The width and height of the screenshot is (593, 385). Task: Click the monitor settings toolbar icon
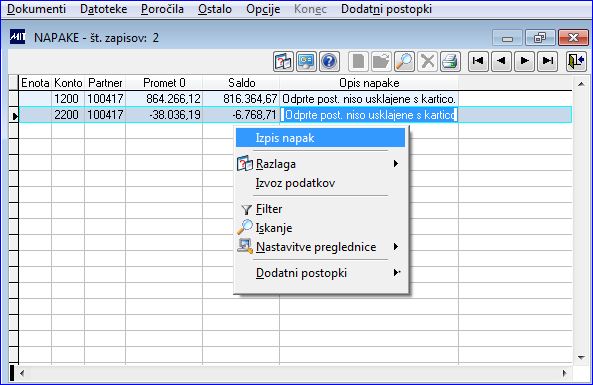coord(306,61)
